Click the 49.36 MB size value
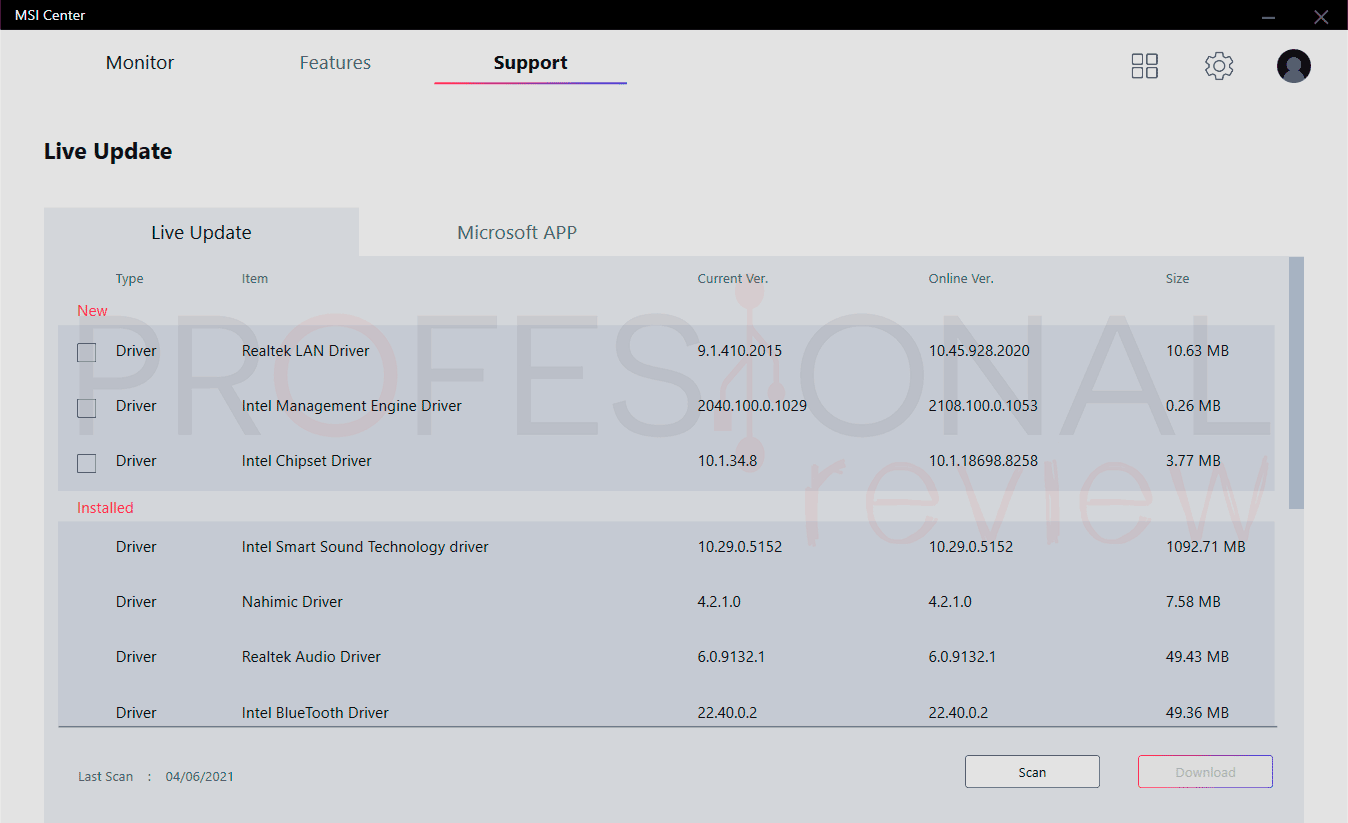This screenshot has height=823, width=1348. [x=1197, y=713]
